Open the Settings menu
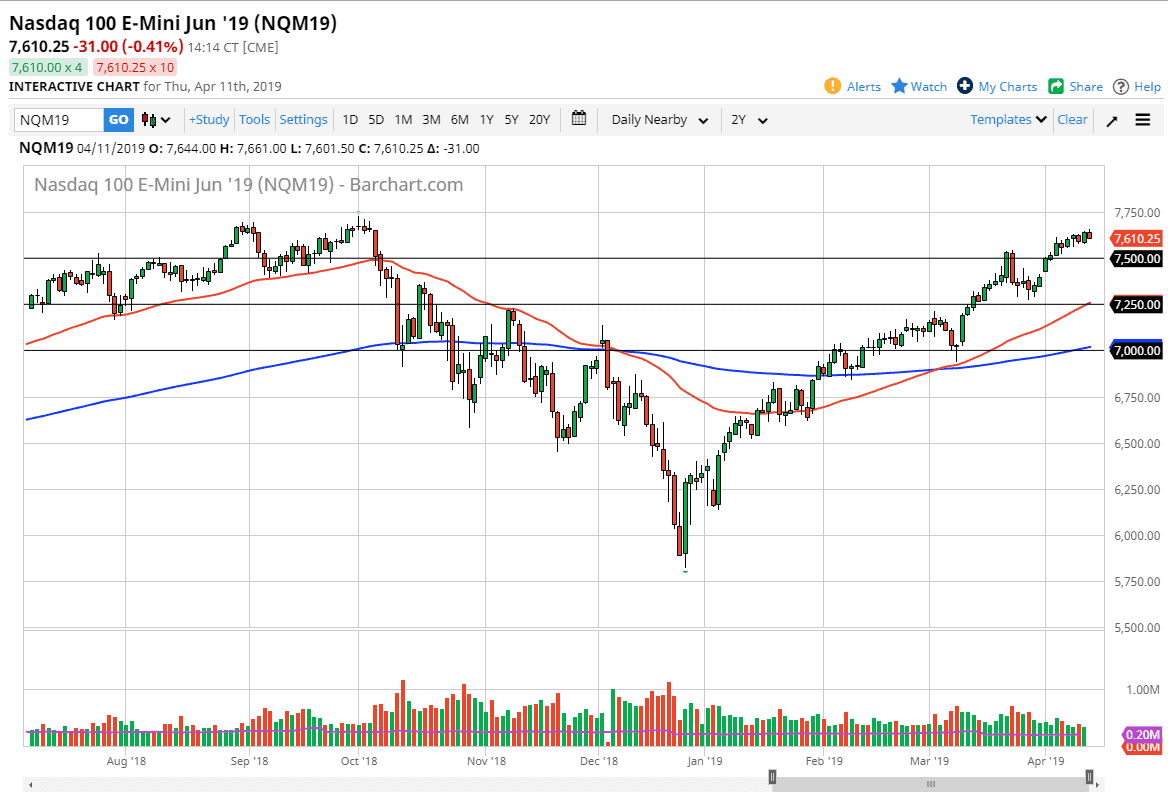 [303, 120]
